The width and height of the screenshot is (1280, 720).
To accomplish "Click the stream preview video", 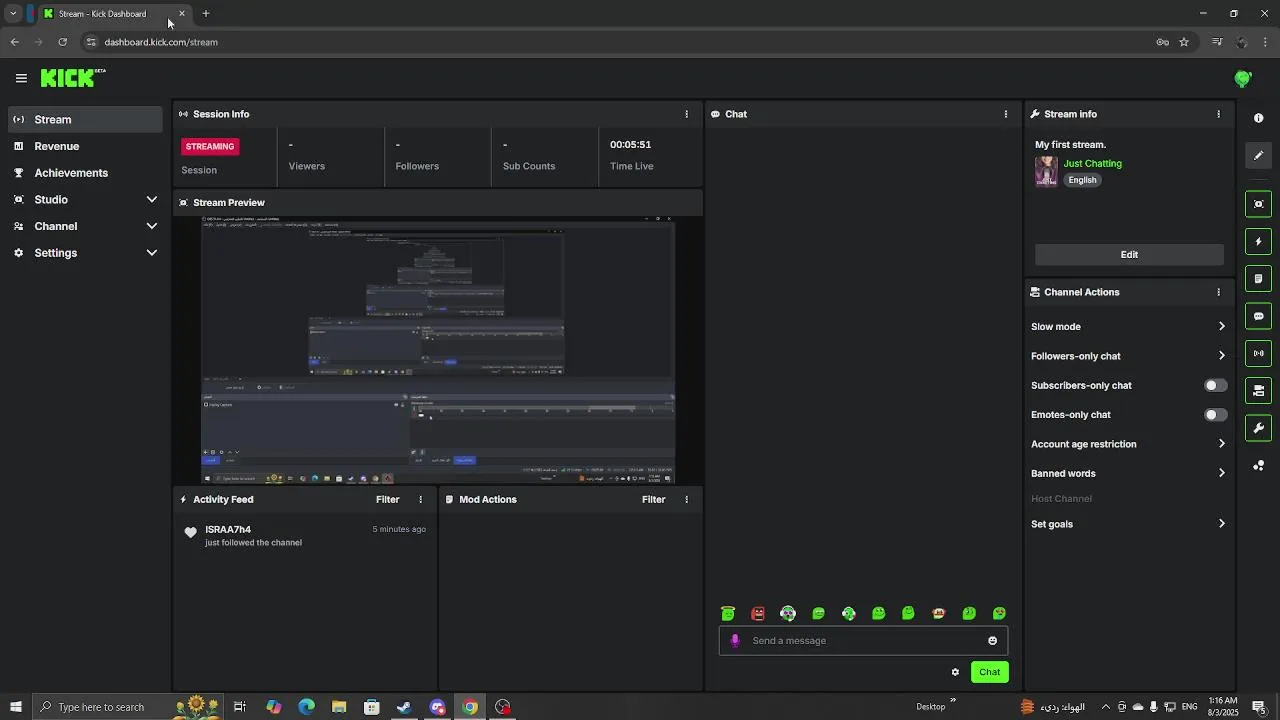I will [438, 350].
